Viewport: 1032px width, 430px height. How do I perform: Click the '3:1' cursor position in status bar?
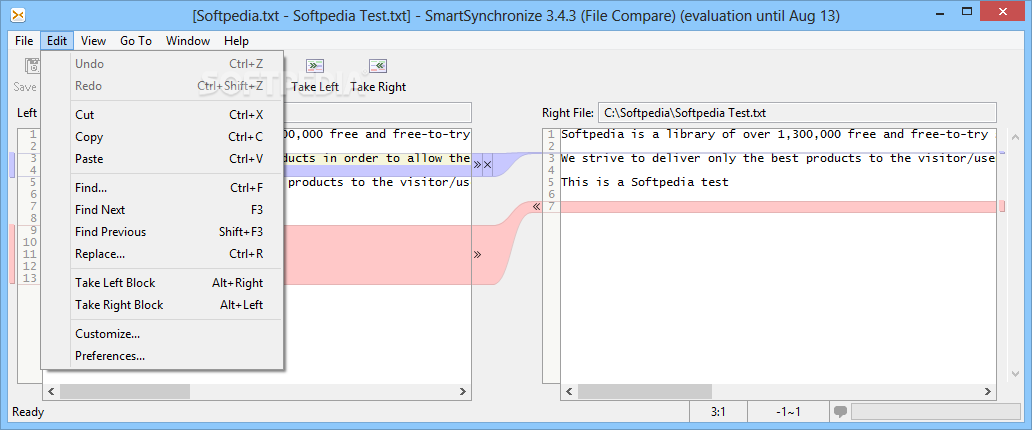(718, 412)
